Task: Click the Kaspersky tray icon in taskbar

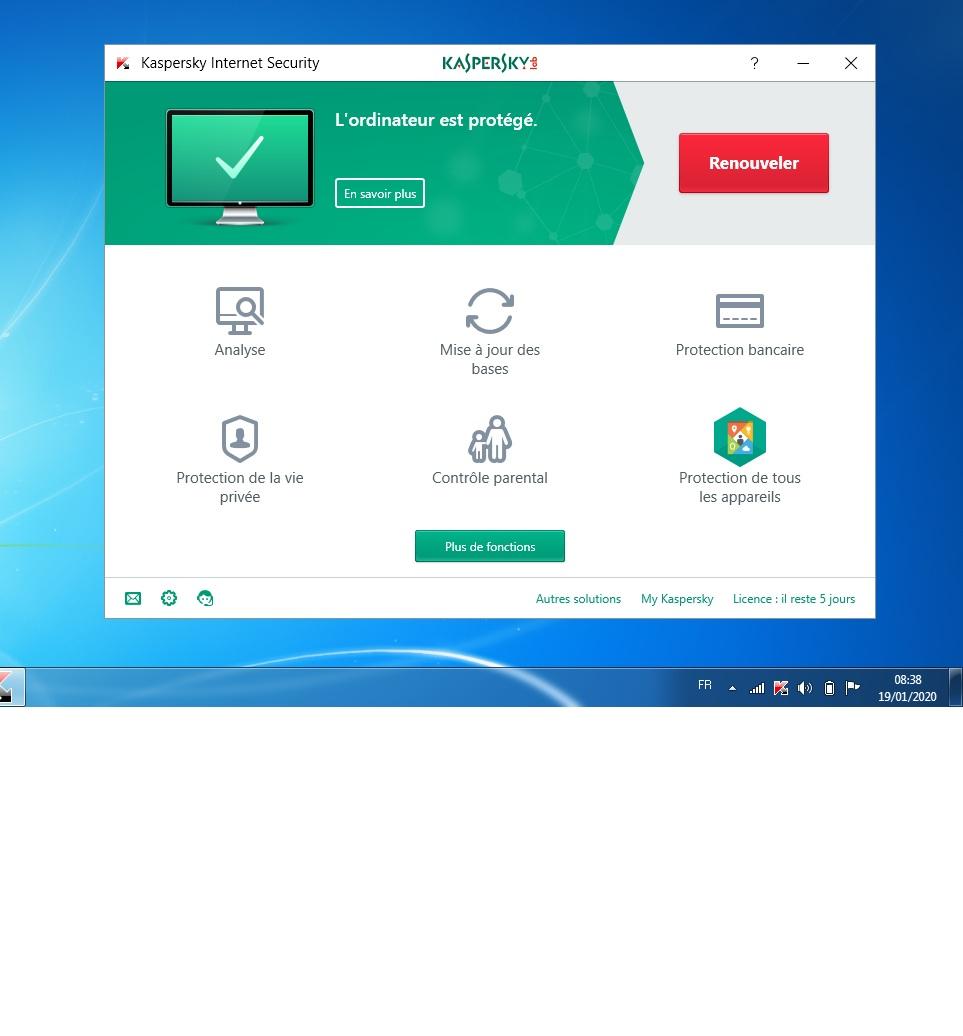Action: click(781, 688)
